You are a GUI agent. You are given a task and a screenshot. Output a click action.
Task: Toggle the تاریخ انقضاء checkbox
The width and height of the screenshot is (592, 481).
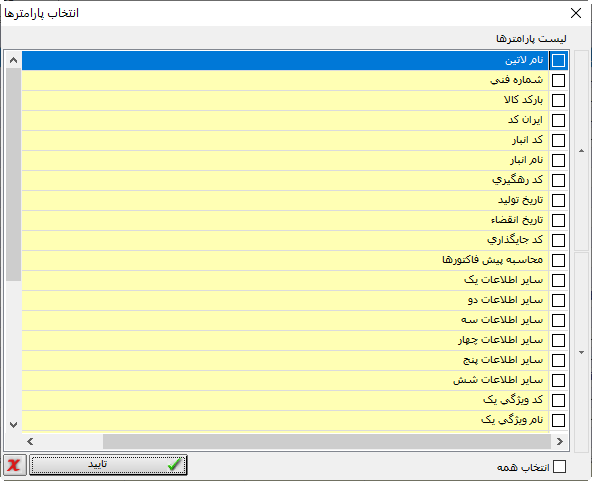(x=558, y=220)
